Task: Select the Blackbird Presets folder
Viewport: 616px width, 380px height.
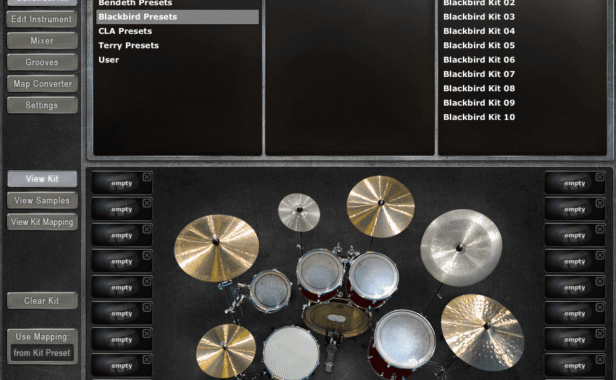Action: click(x=178, y=17)
